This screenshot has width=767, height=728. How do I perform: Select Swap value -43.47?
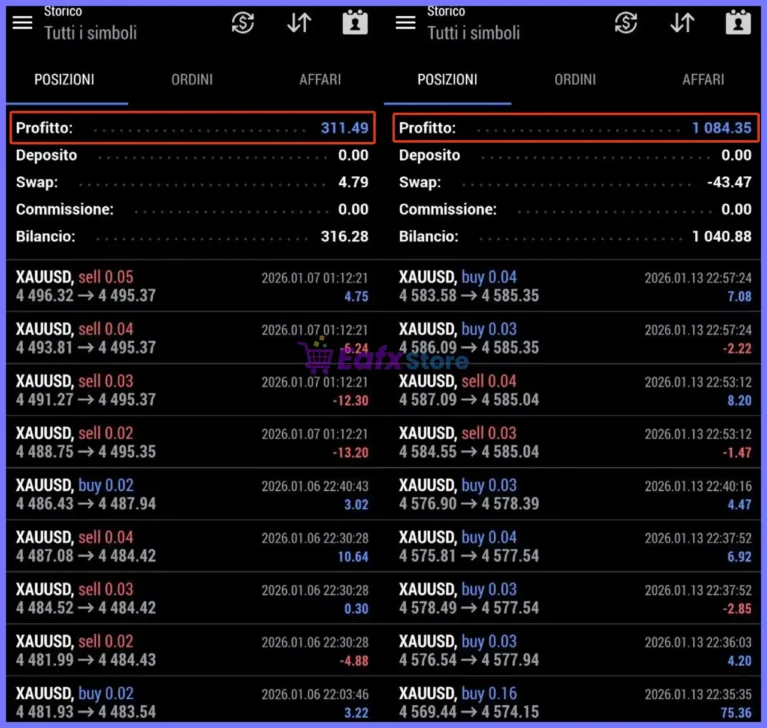coord(729,182)
